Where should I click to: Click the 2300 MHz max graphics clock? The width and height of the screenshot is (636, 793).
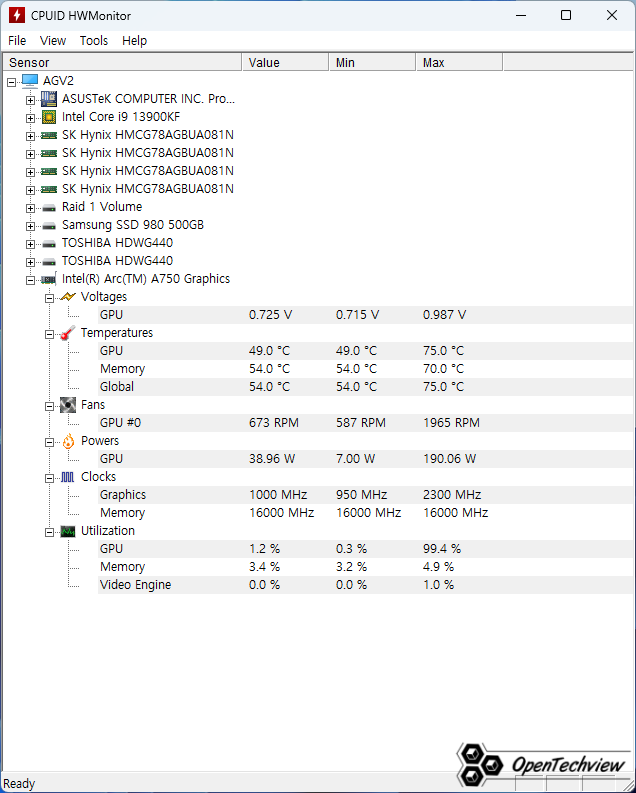[452, 495]
